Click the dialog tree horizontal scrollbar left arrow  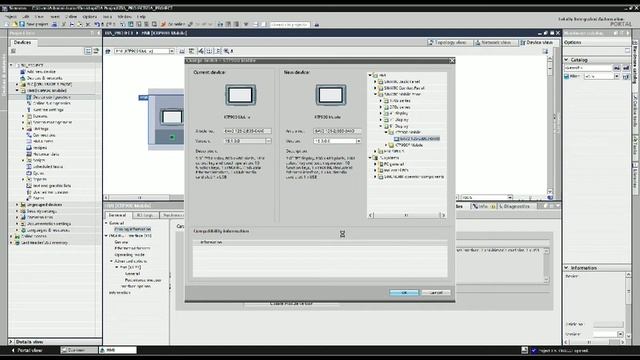pos(371,215)
